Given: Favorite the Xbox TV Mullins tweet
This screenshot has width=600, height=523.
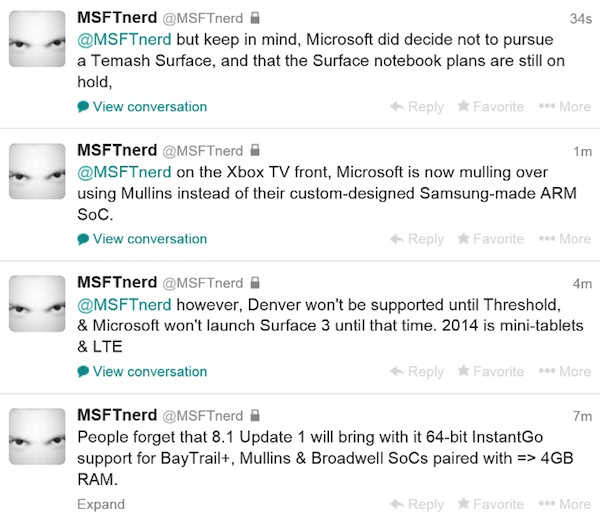Looking at the screenshot, I should 491,239.
